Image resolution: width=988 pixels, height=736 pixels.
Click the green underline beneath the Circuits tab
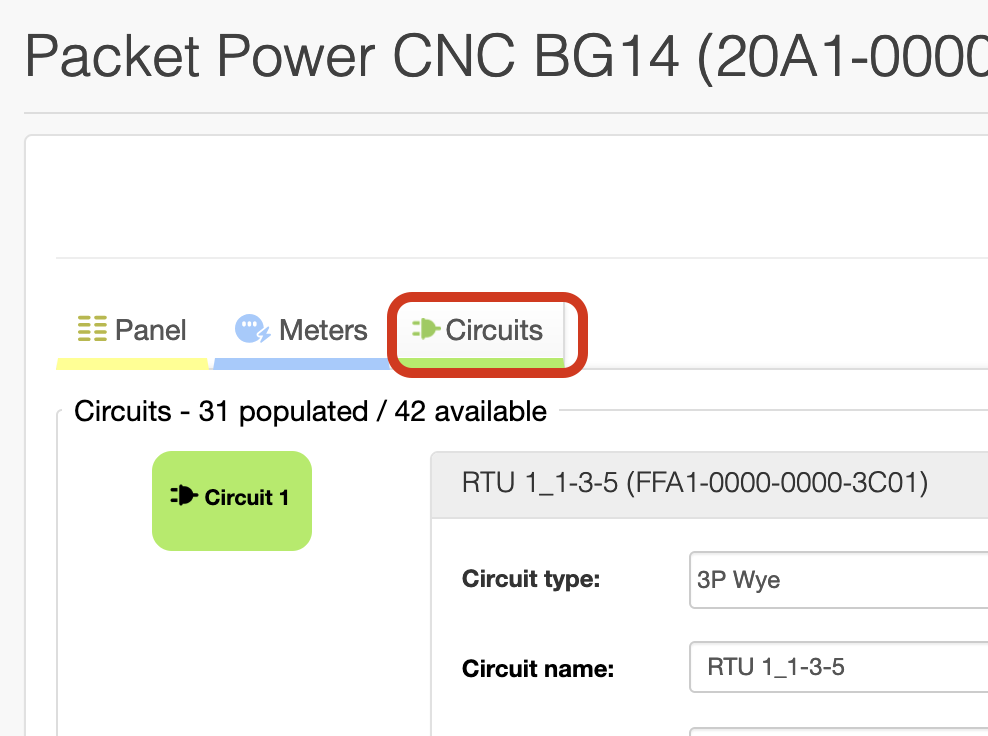click(480, 361)
